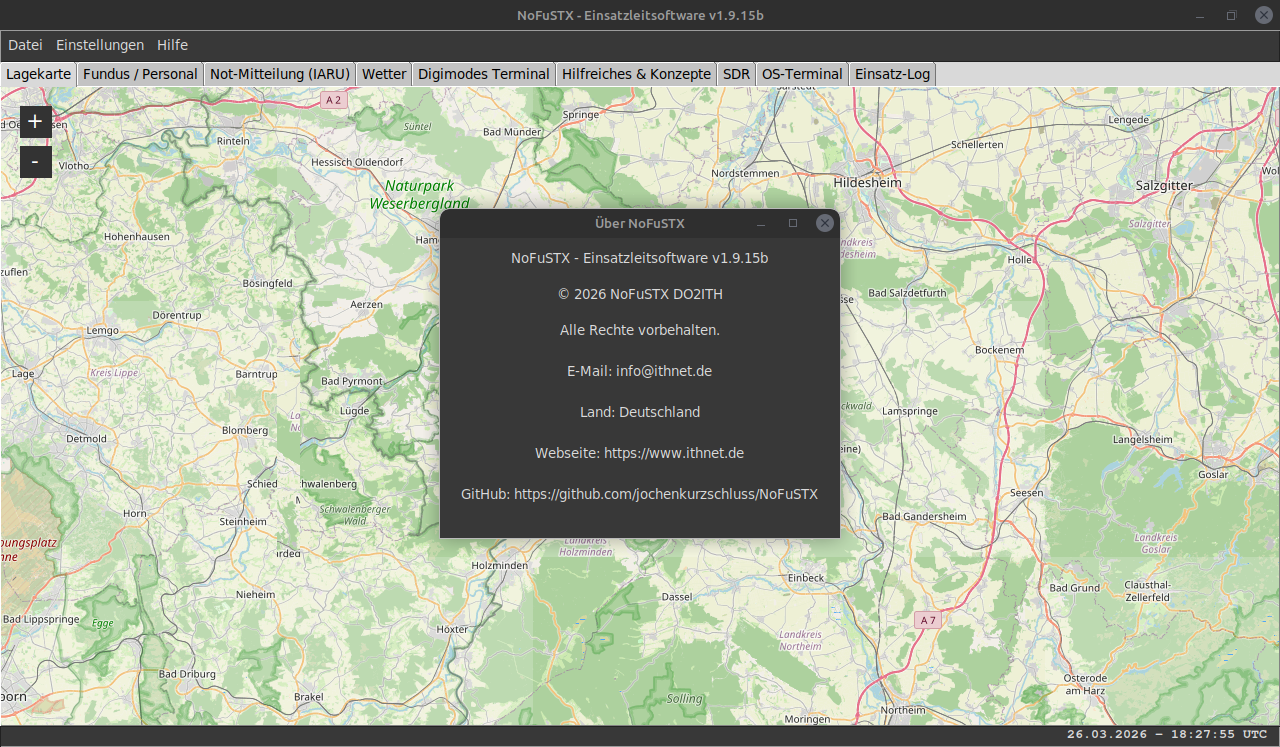Click Bad Driburg on the map

click(x=187, y=674)
